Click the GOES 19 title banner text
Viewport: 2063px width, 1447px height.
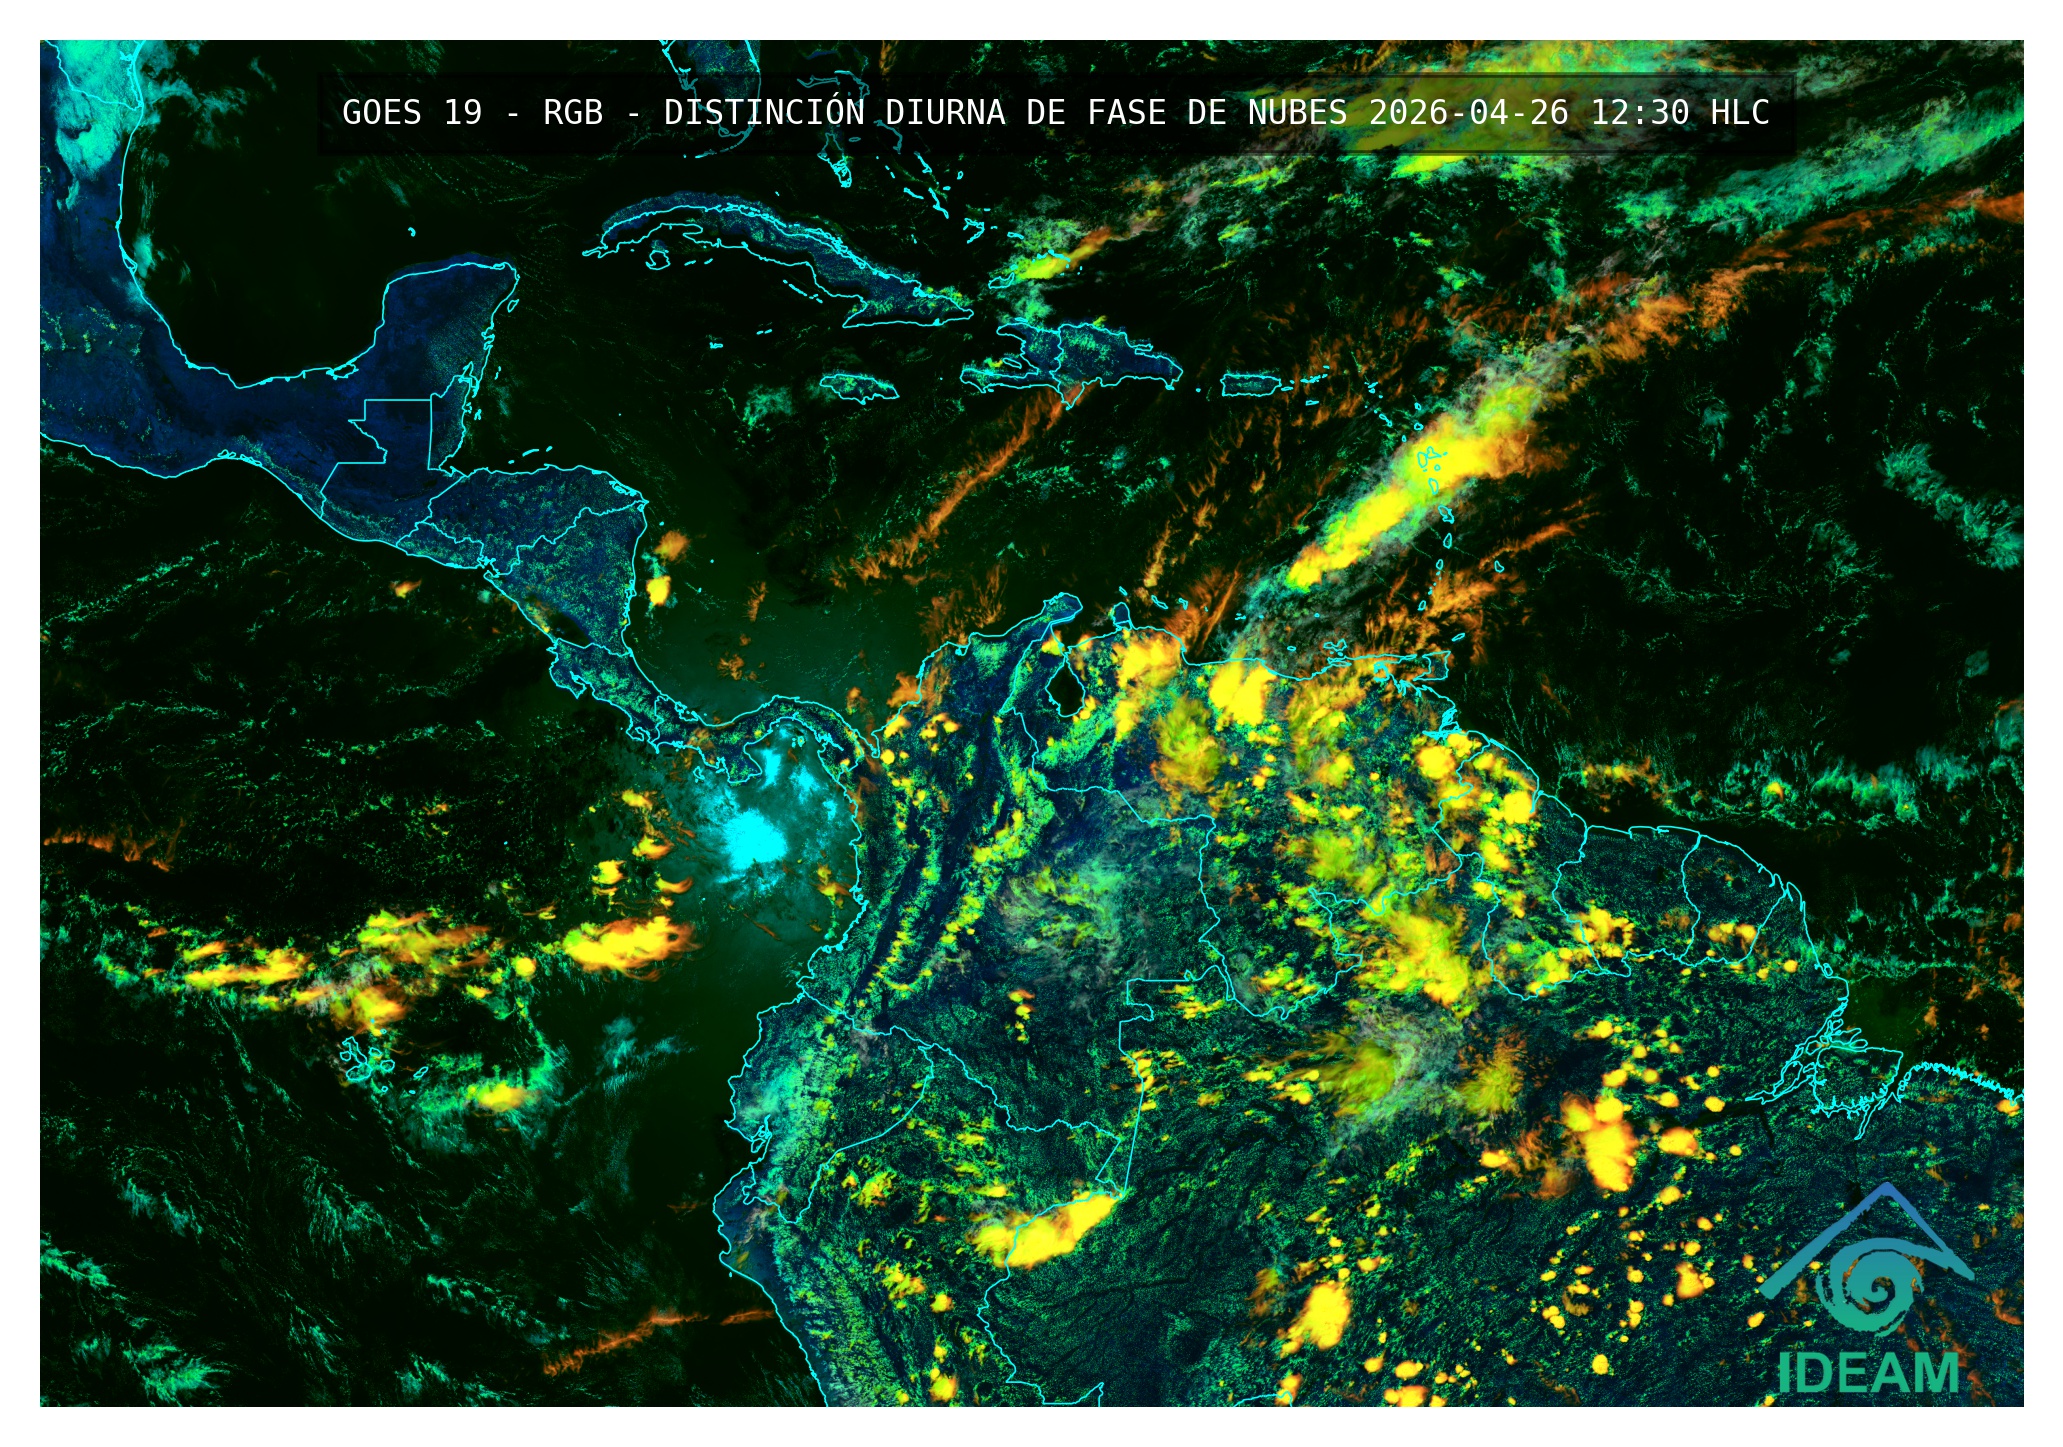tap(412, 113)
